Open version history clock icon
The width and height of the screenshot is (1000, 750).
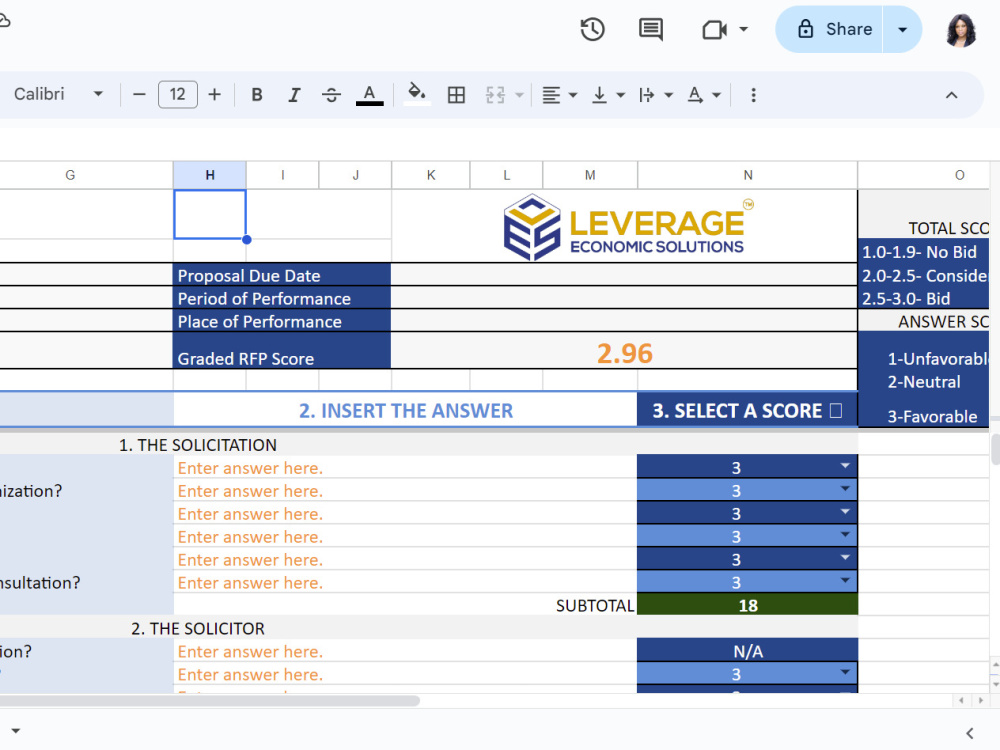coord(592,29)
